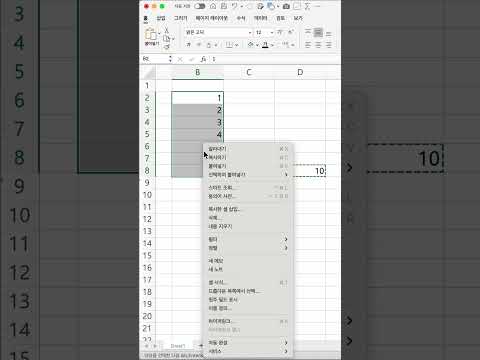Click the center align icon
Viewport: 480px width, 360px height.
coord(318,45)
